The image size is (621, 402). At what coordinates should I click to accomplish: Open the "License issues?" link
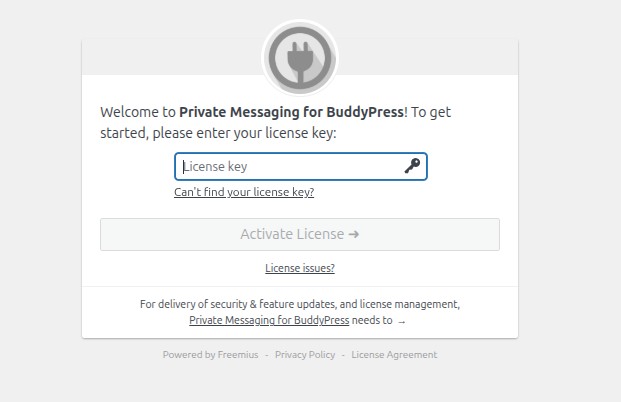coord(299,268)
